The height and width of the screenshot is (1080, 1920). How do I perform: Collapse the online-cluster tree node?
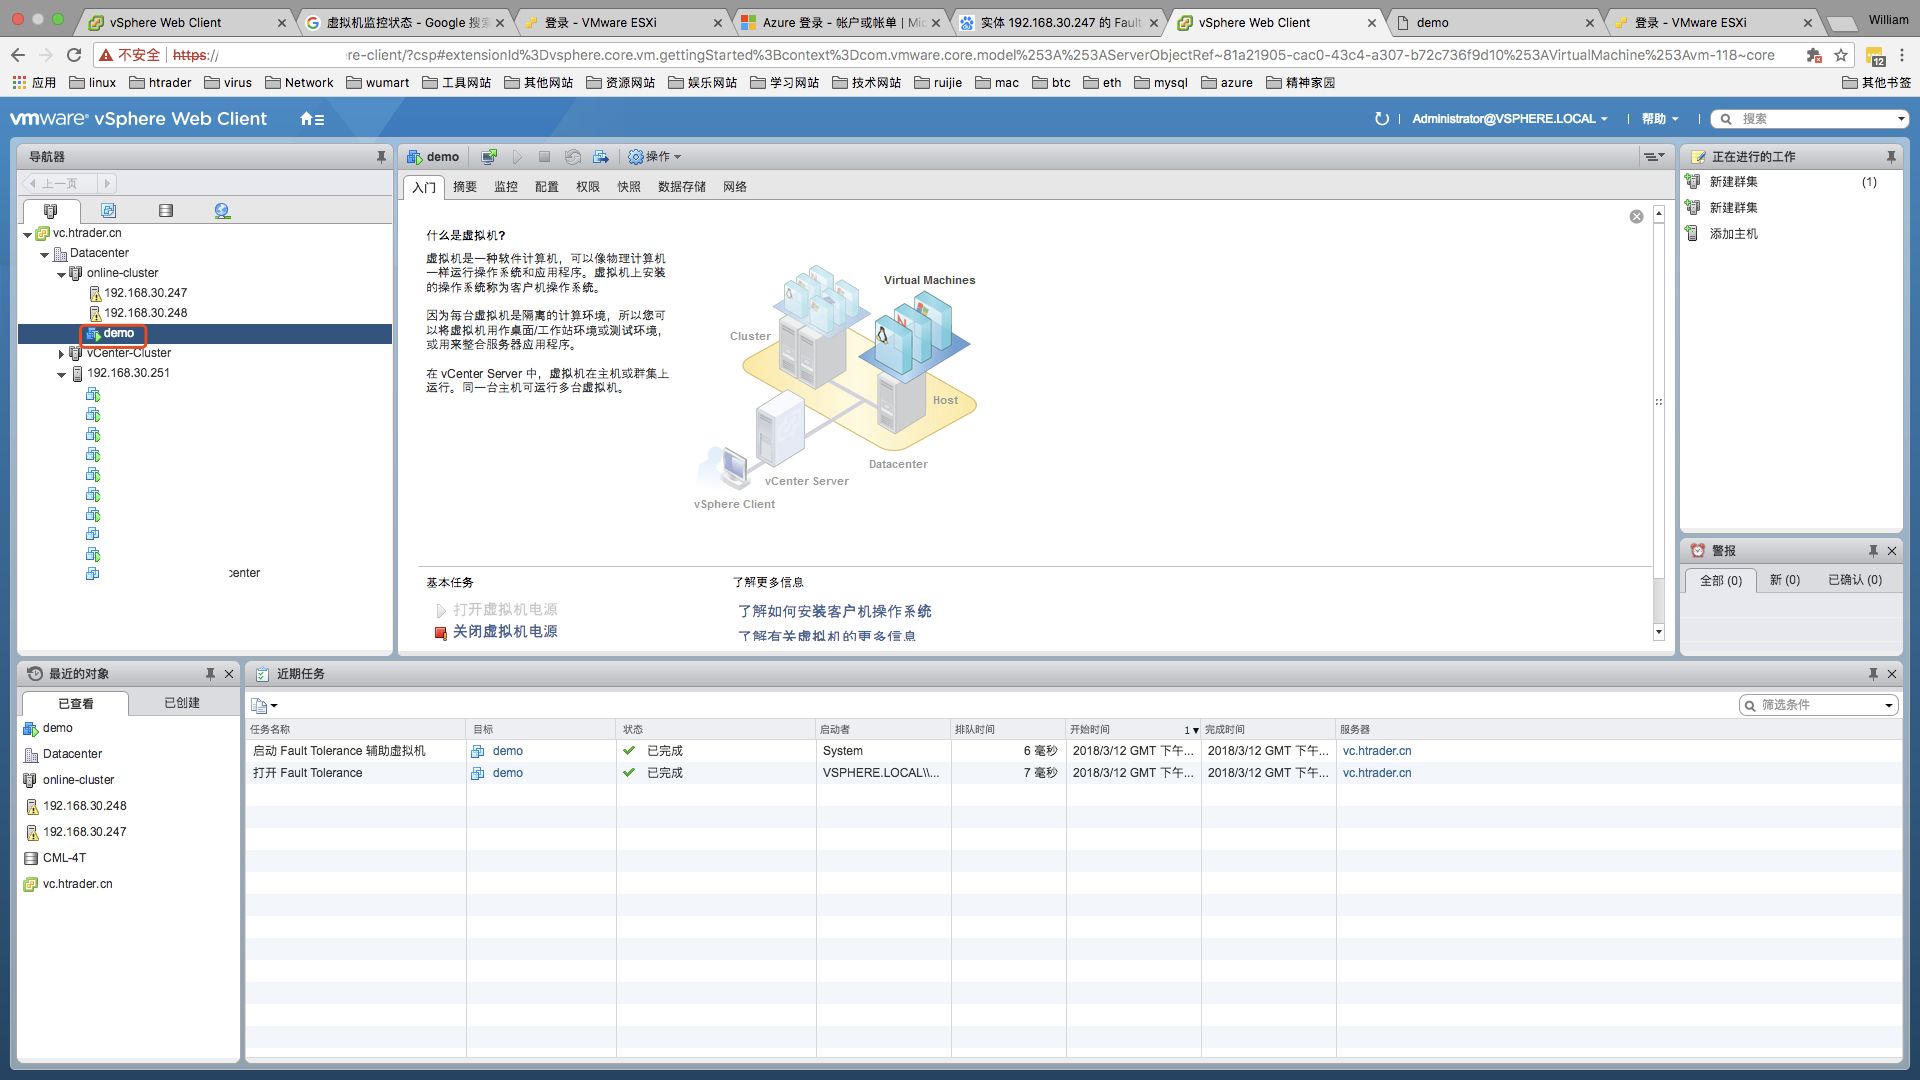(x=61, y=275)
